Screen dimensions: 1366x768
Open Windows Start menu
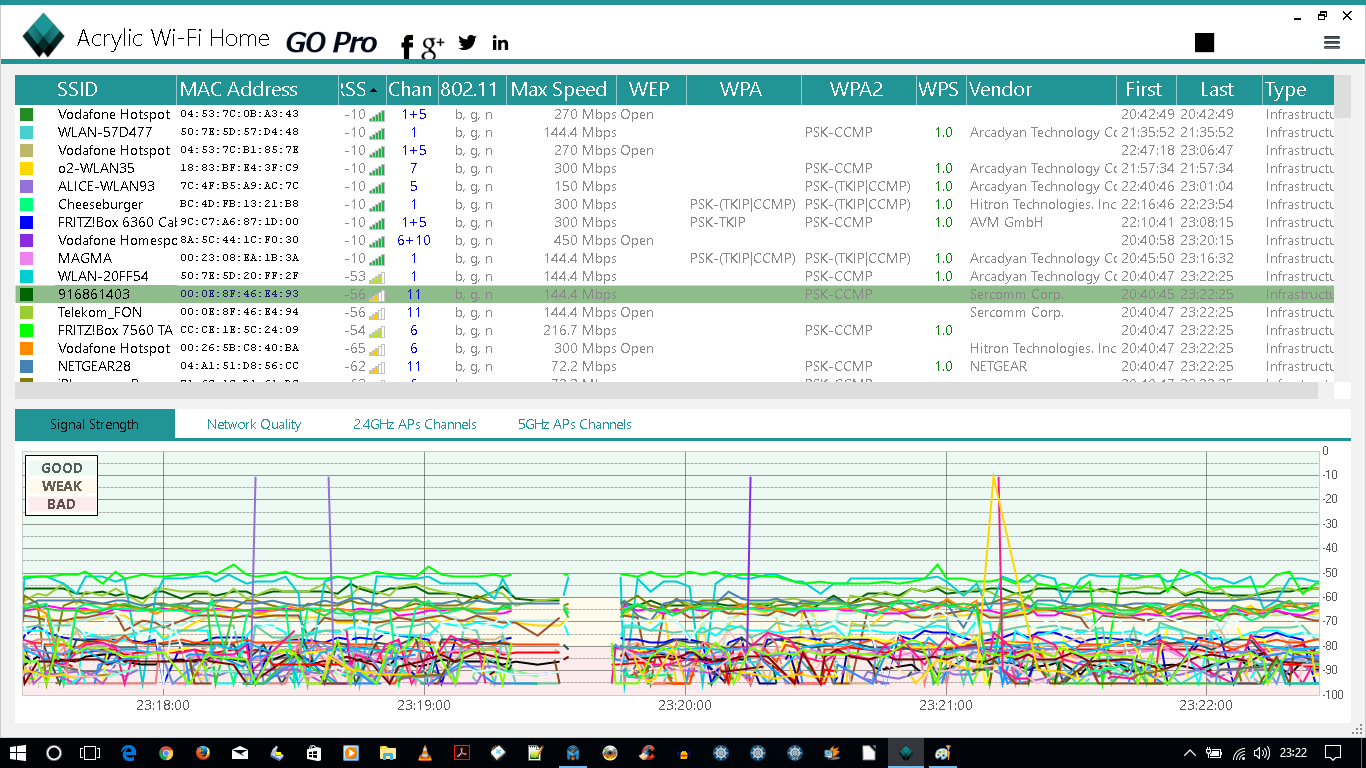[18, 752]
